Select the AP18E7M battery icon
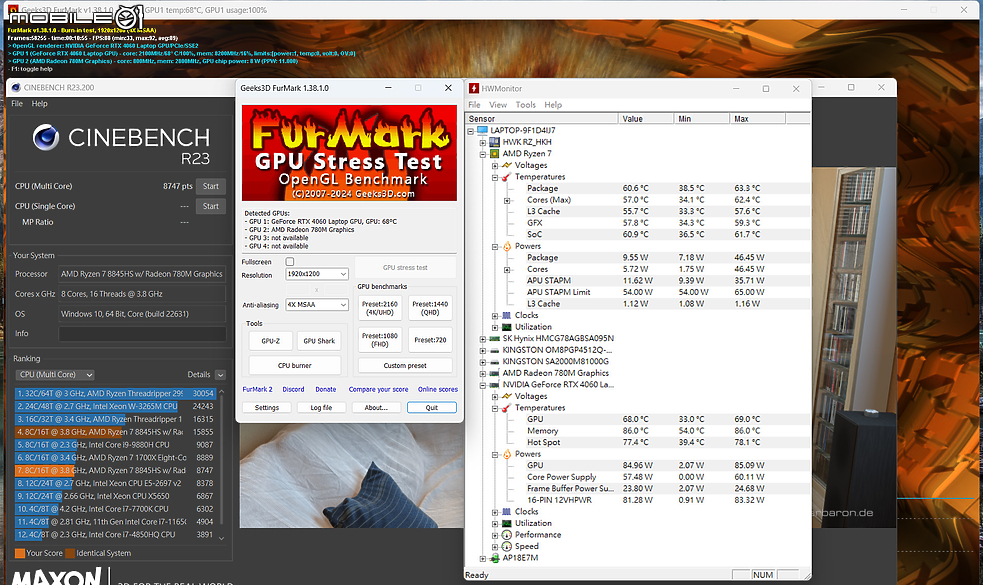Screen dimensions: 983x585 494,558
